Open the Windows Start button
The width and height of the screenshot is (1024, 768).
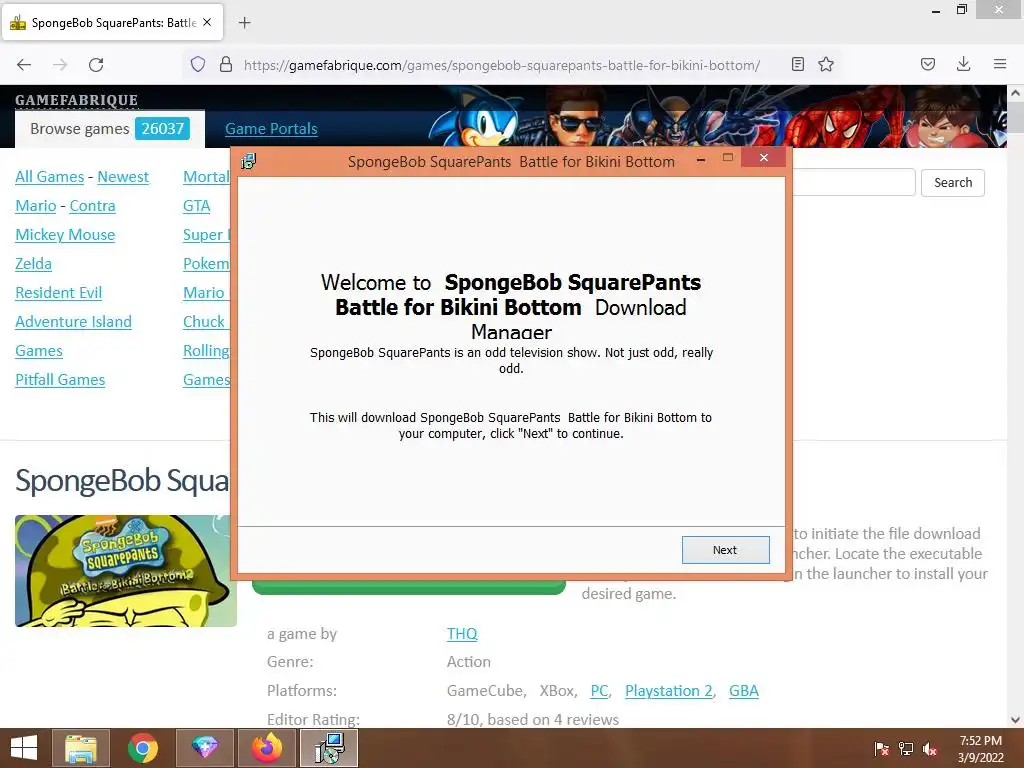24,748
